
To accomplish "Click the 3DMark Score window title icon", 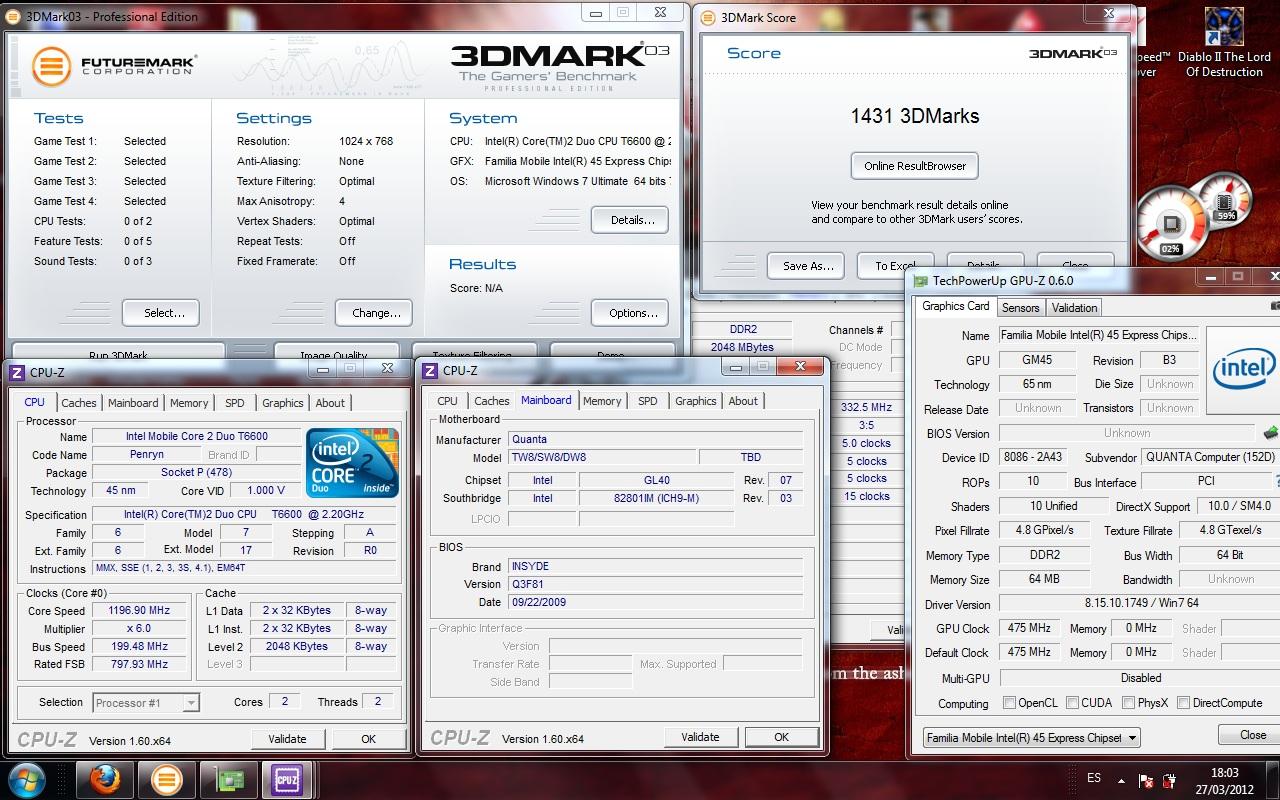I will (708, 17).
